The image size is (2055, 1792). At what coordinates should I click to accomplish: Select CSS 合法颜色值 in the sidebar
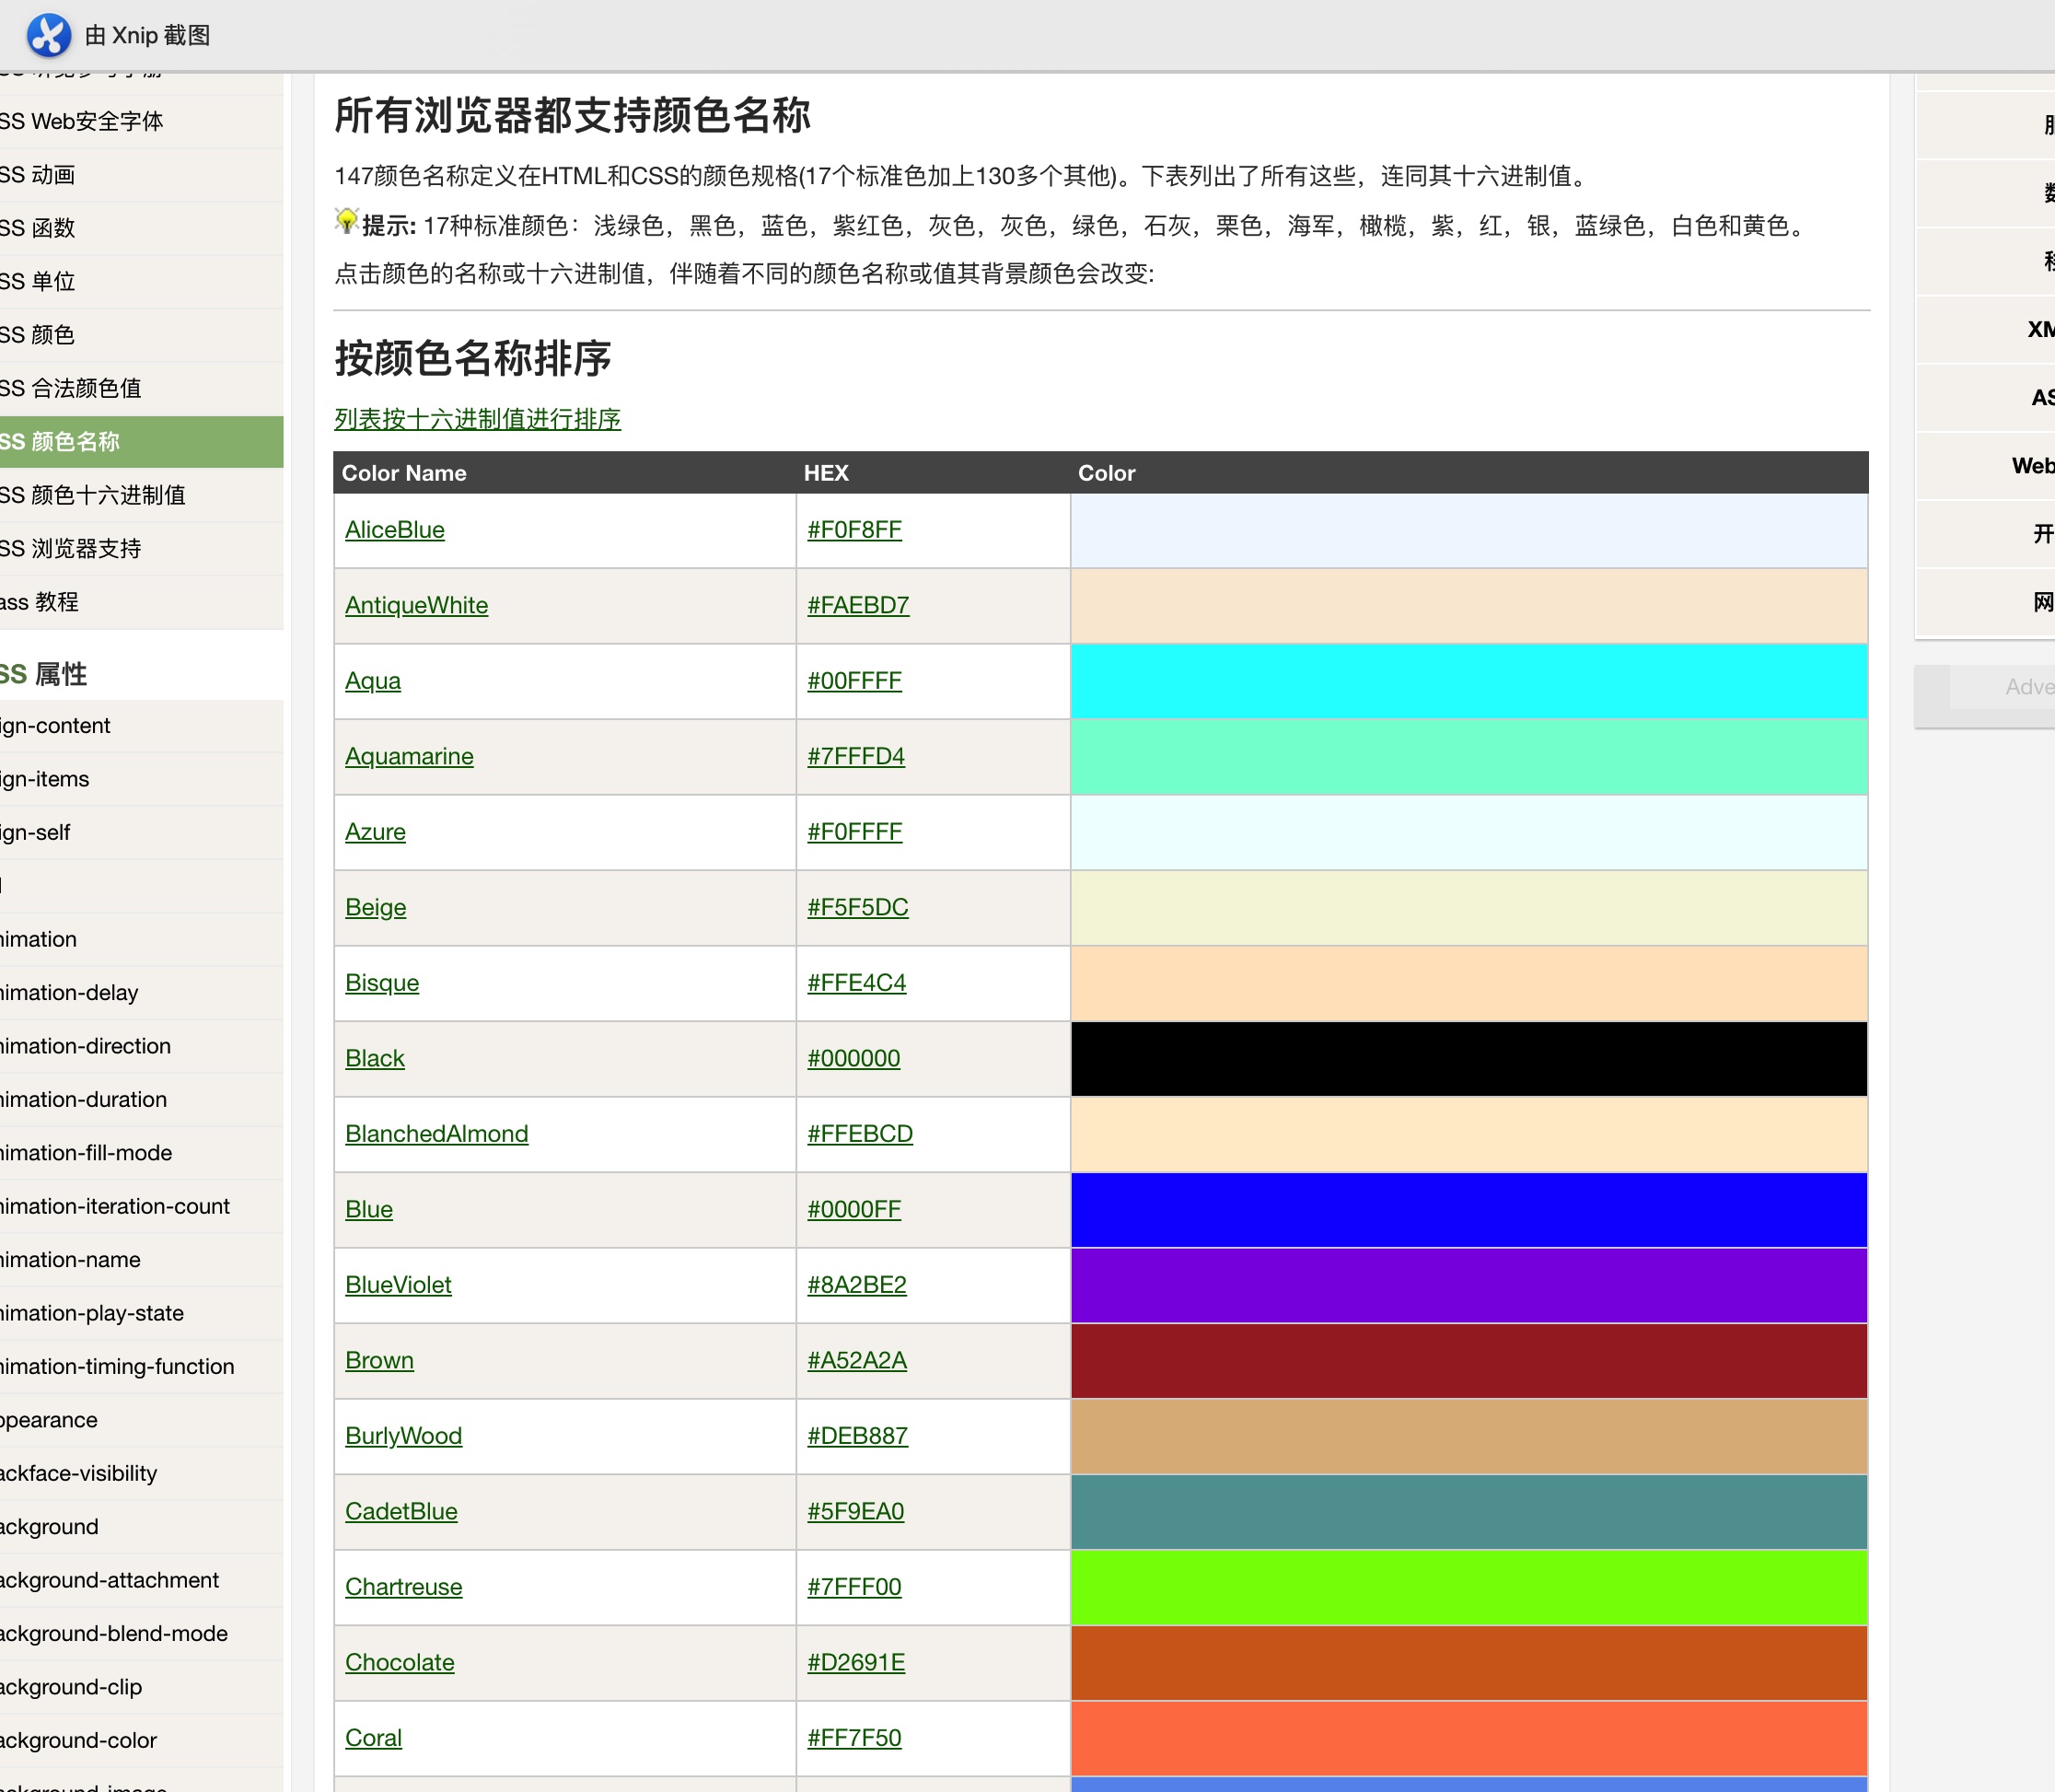70,388
